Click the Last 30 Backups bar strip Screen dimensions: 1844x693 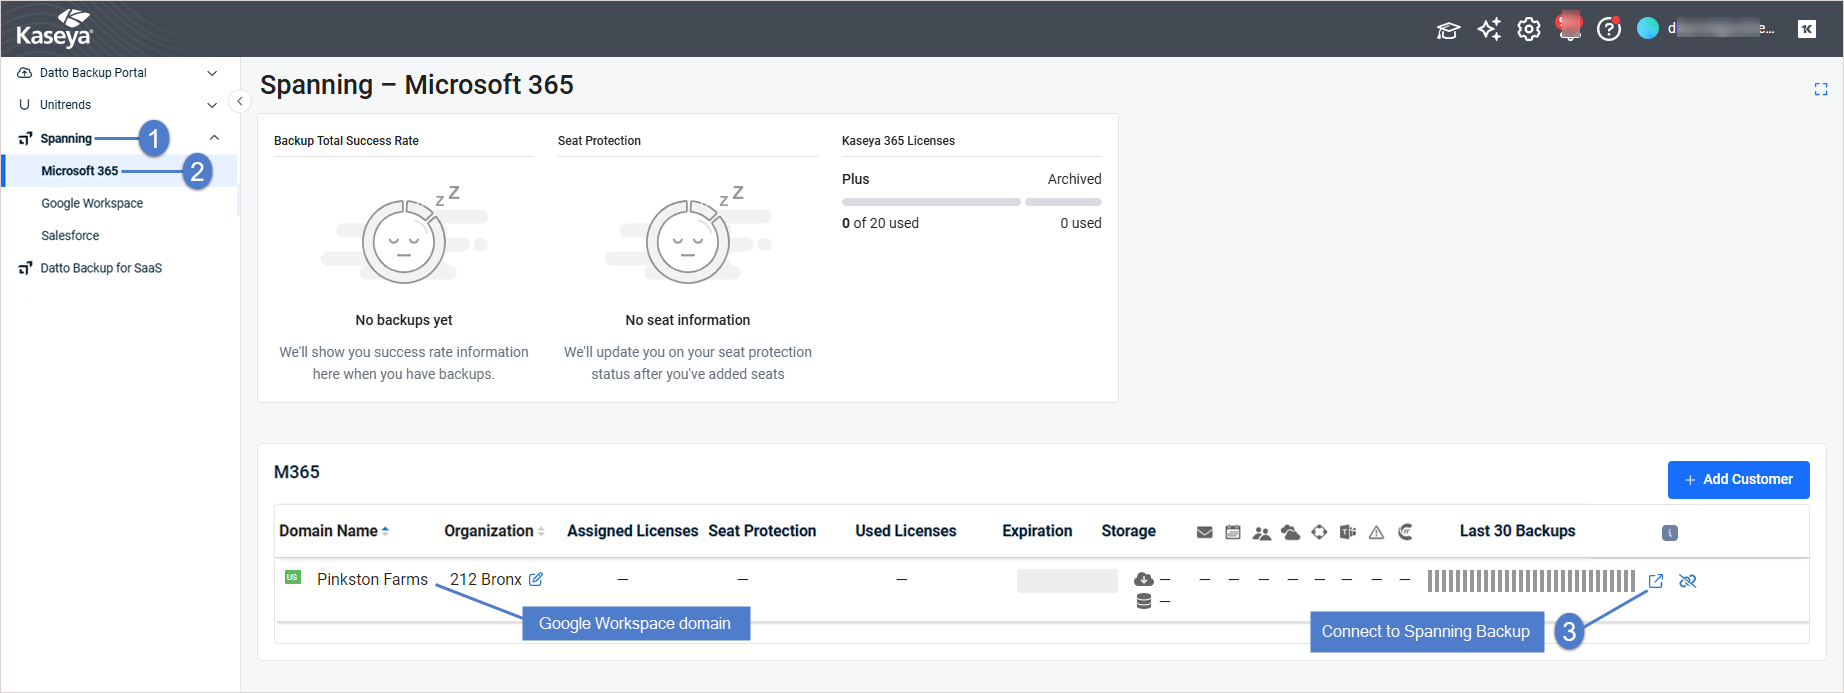(1531, 581)
